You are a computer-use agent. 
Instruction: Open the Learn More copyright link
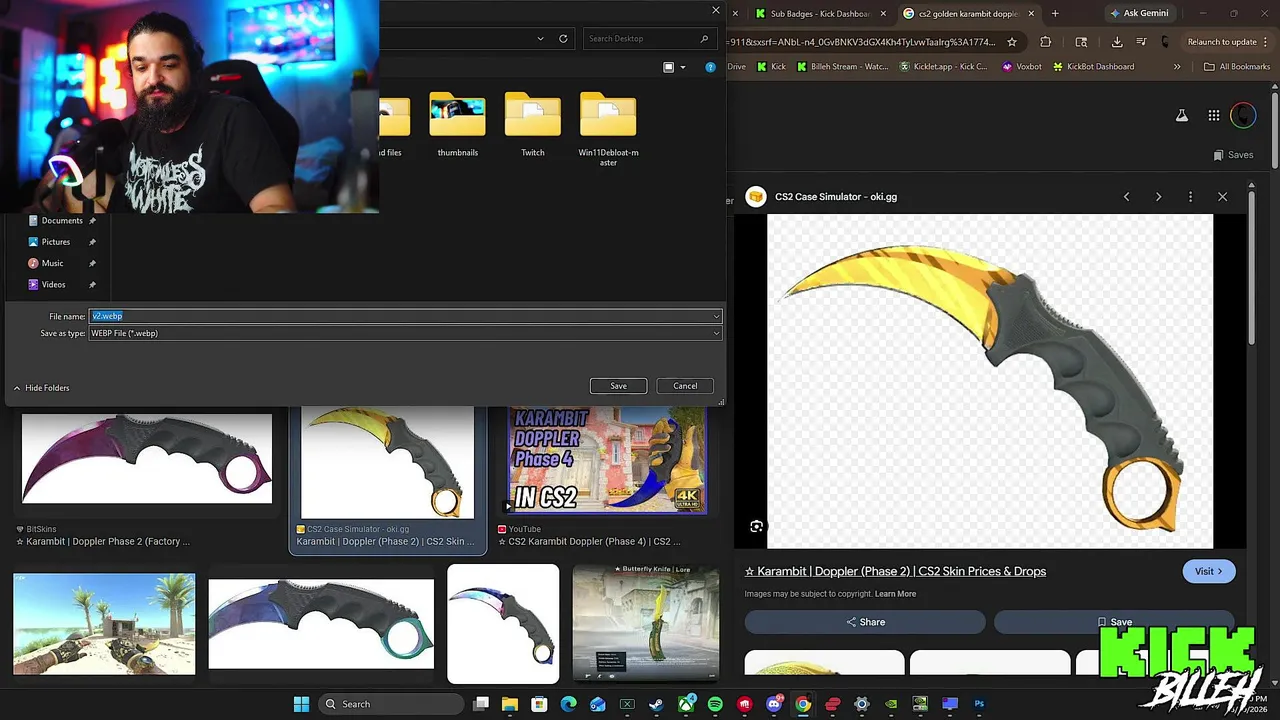(895, 594)
